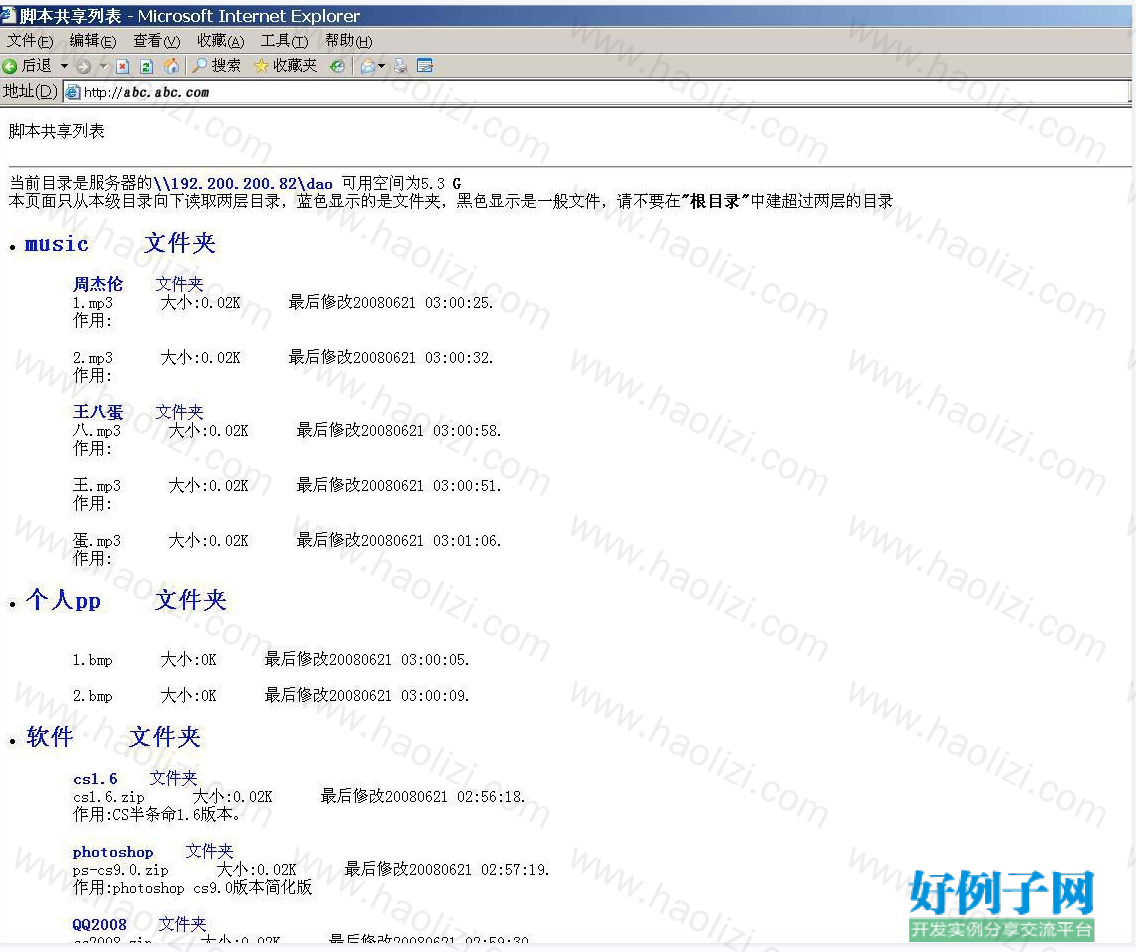Open the 软件 folder link
This screenshot has width=1136, height=952.
(50, 737)
